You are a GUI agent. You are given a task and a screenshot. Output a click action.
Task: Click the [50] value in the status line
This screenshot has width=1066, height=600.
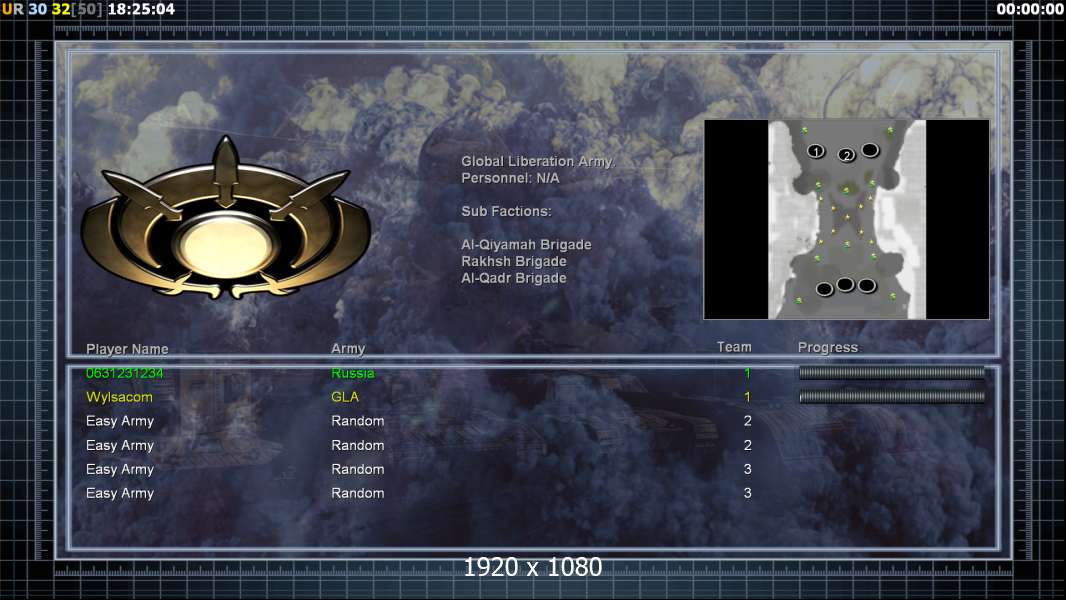click(x=87, y=9)
